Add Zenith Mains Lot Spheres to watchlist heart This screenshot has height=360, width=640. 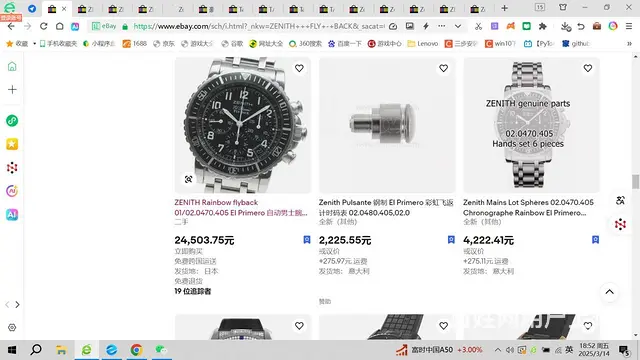tap(588, 69)
